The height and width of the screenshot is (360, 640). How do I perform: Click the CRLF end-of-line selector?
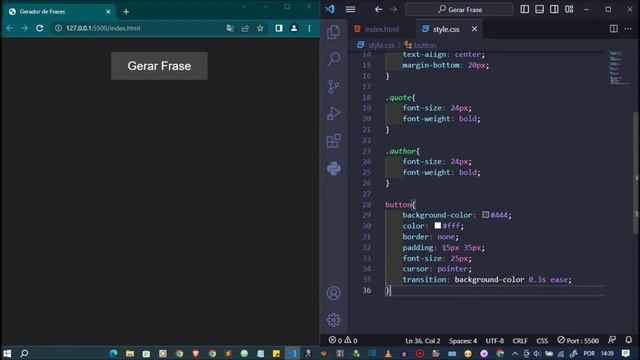tap(520, 340)
